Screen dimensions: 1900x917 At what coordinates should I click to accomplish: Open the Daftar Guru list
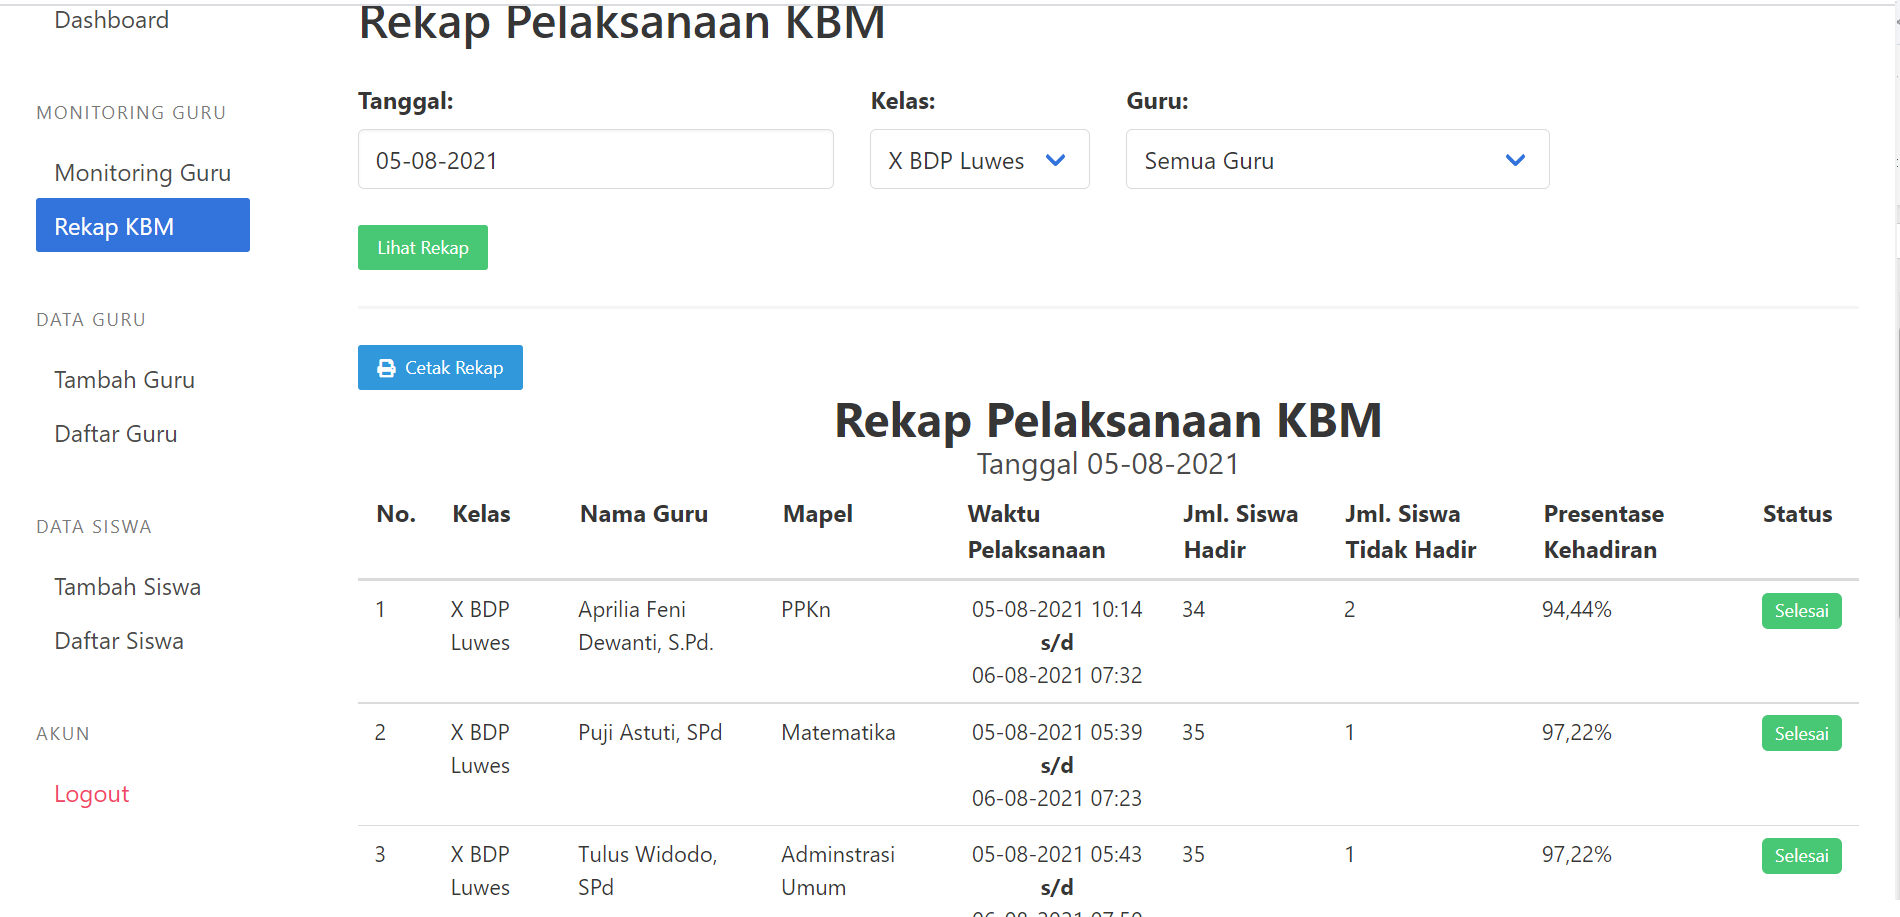[x=116, y=434]
